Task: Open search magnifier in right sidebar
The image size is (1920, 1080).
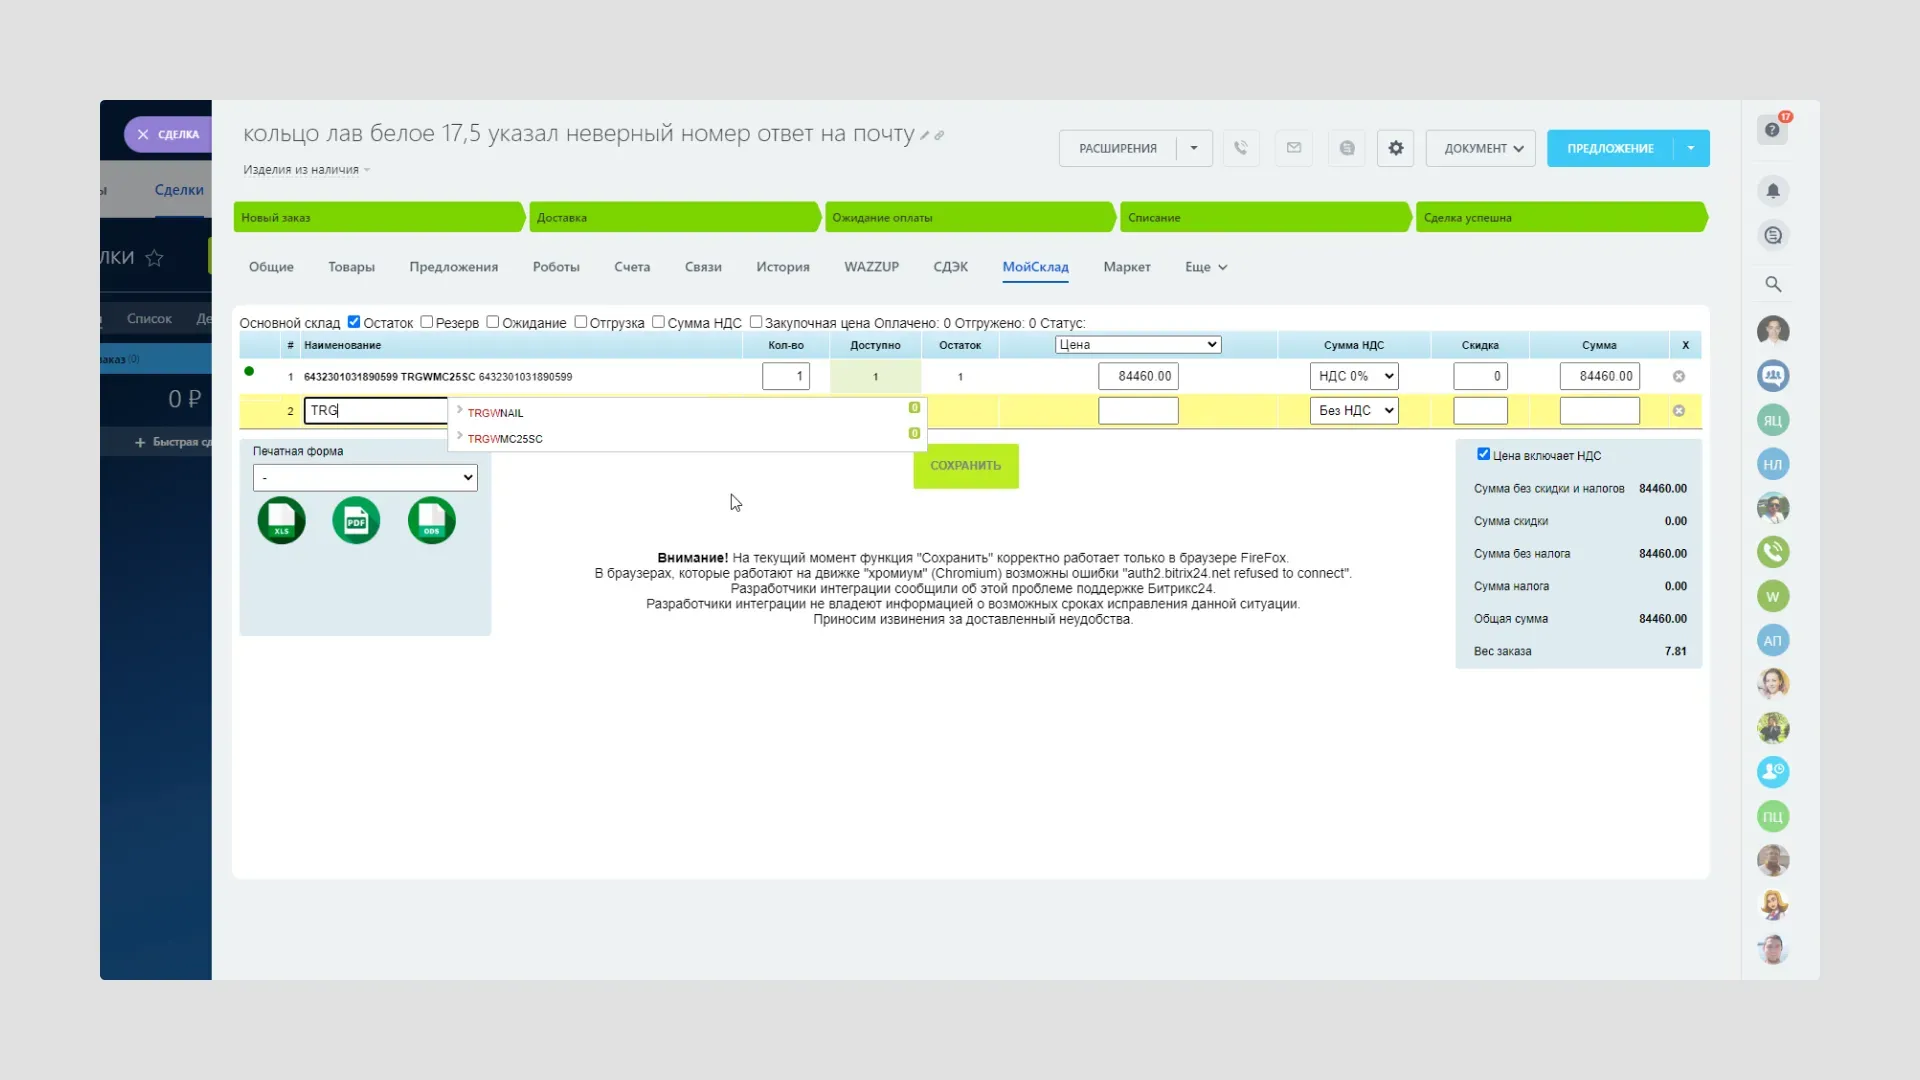Action: pyautogui.click(x=1772, y=284)
